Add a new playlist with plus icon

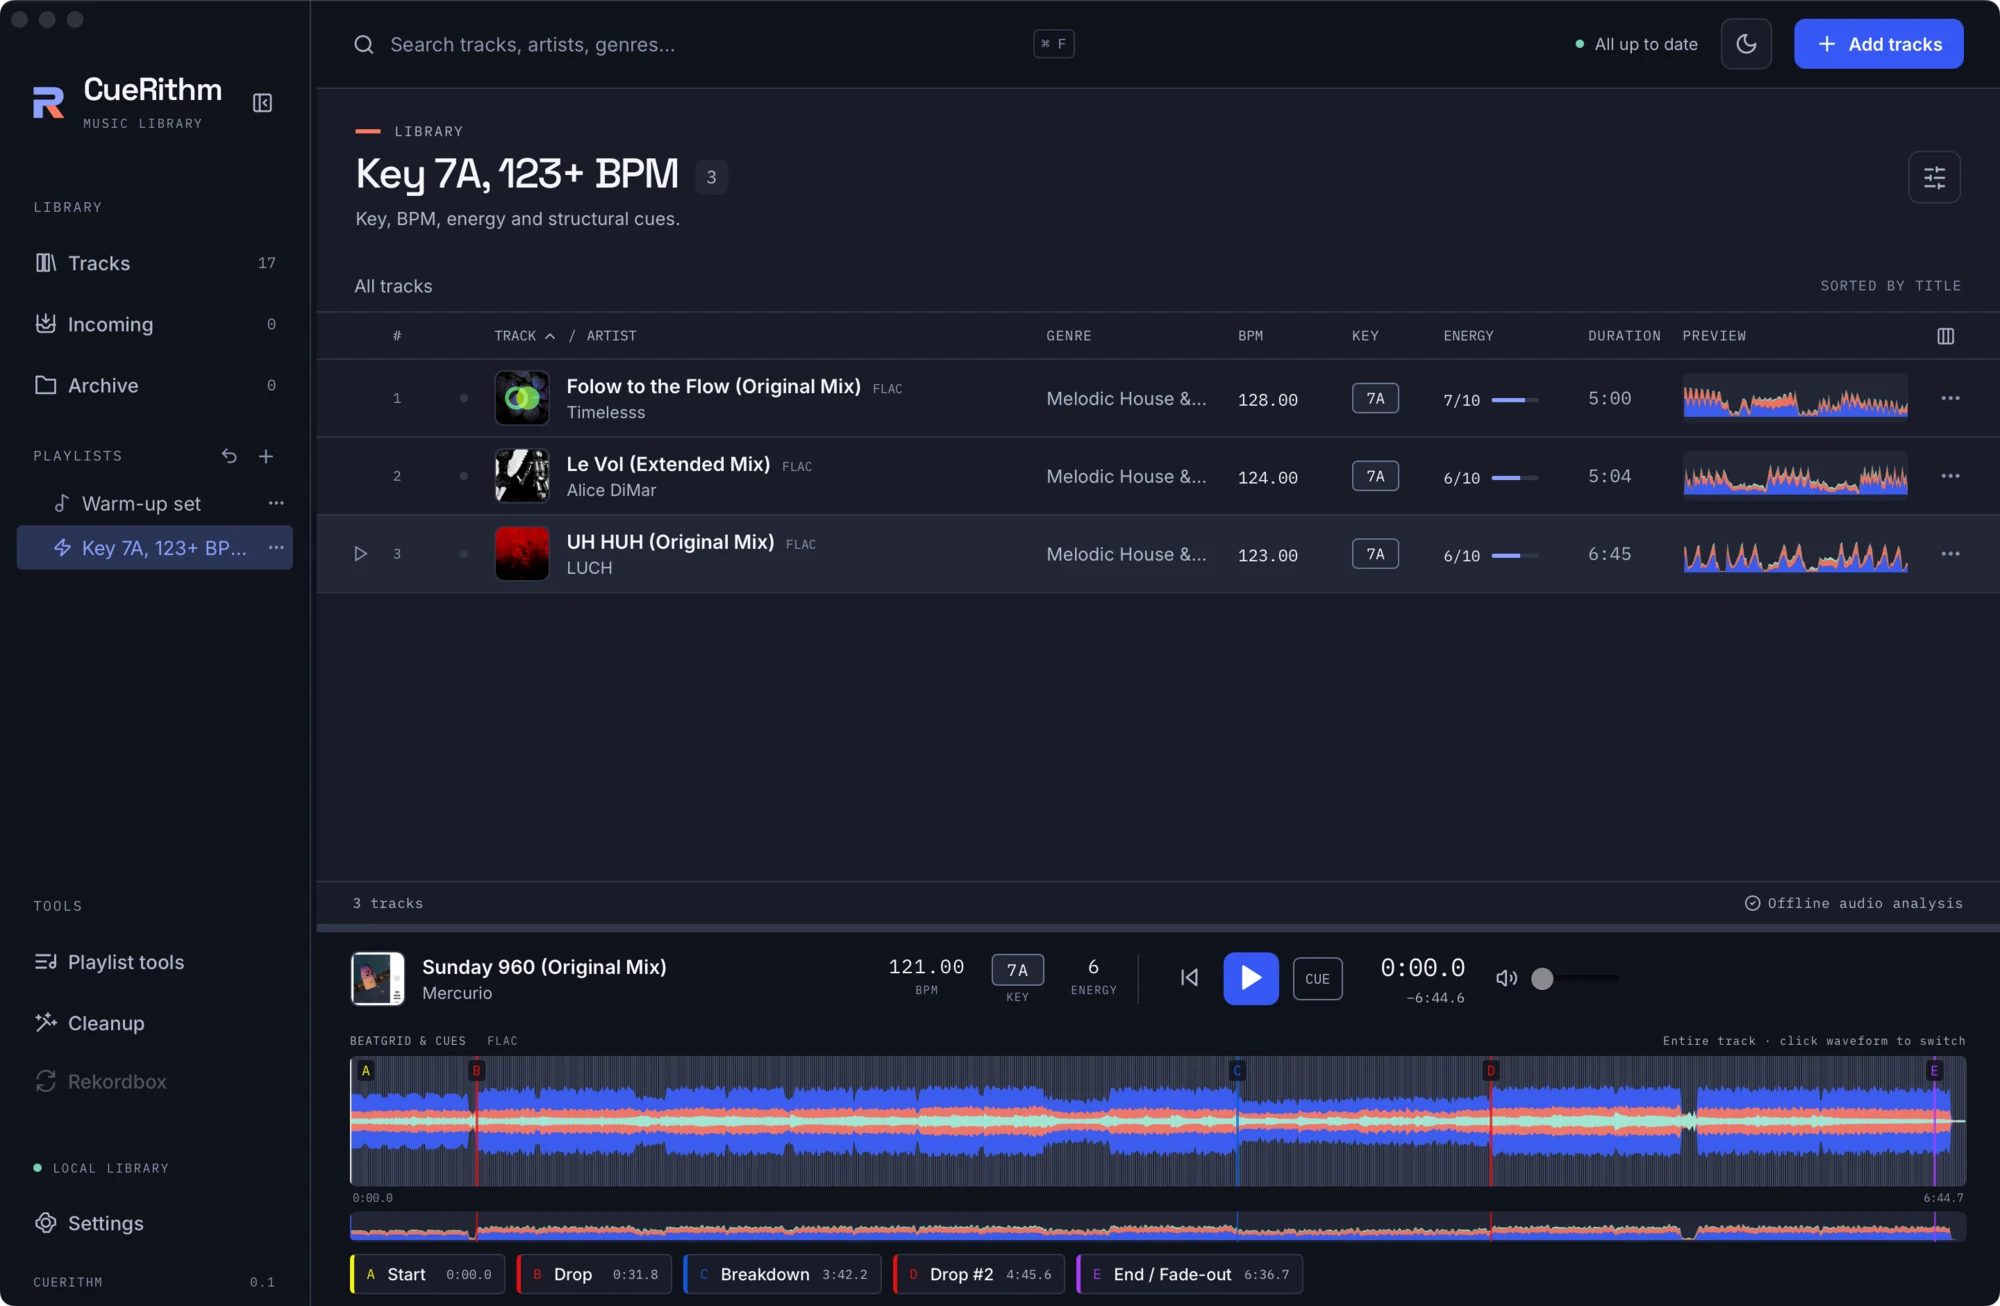pos(266,456)
